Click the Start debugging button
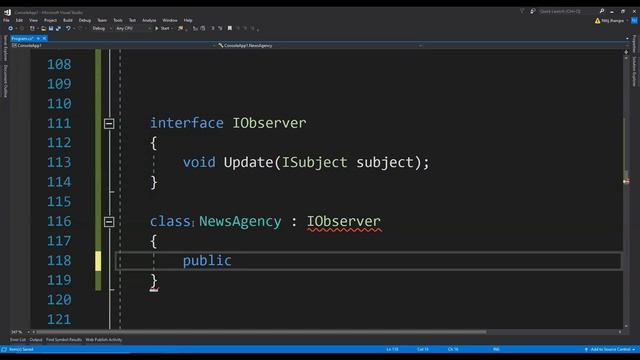 click(x=162, y=29)
